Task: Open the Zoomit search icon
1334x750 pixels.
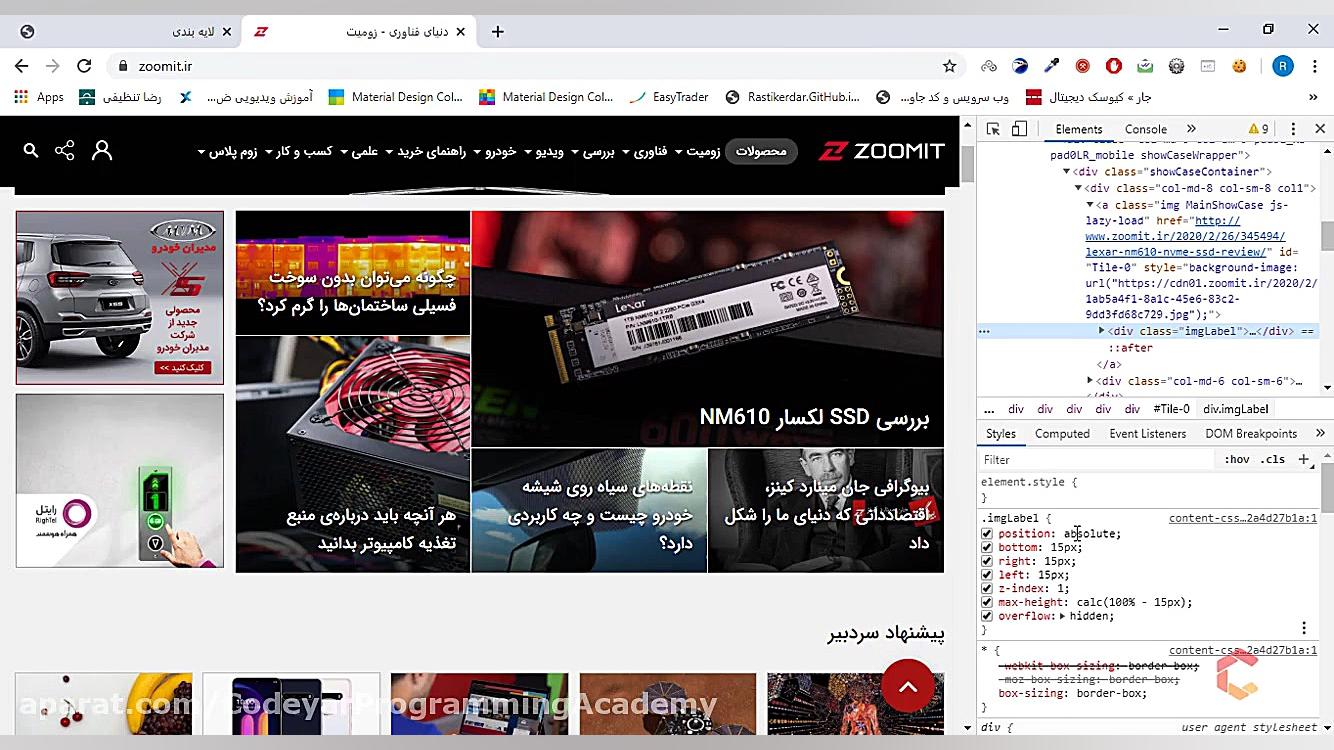Action: pos(30,150)
